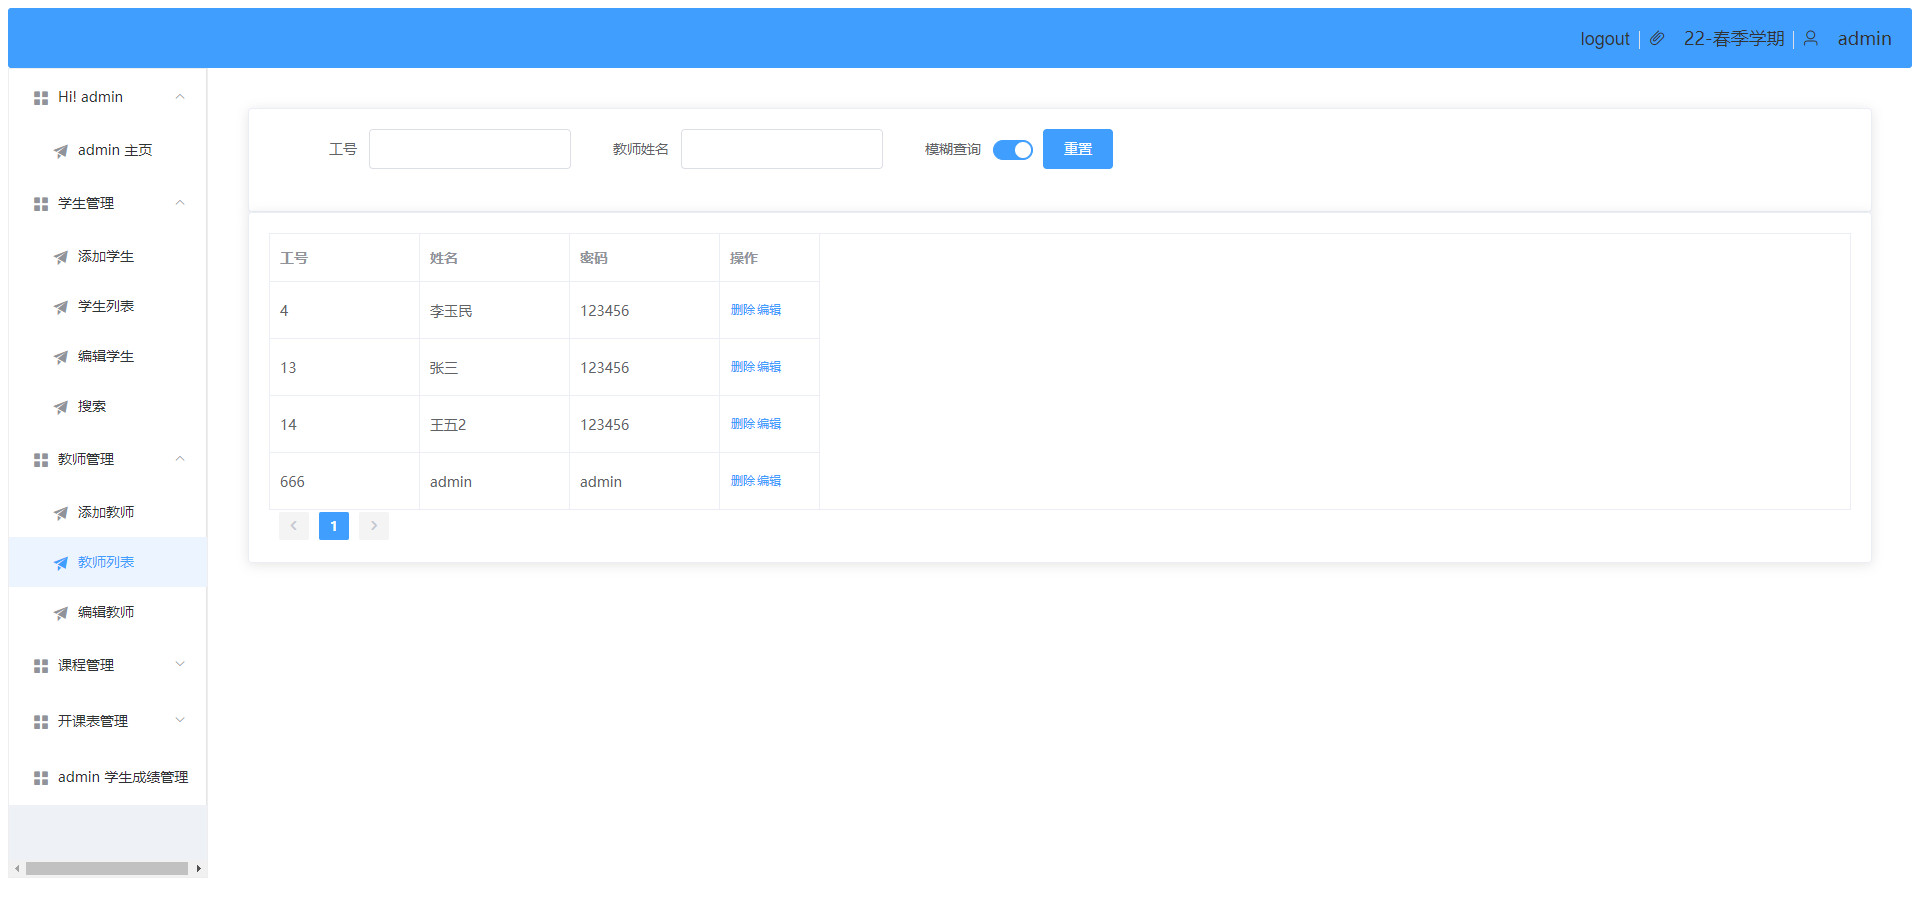Click the paper-plane icon beside 编辑教师
Image resolution: width=1920 pixels, height=911 pixels.
[x=61, y=613]
